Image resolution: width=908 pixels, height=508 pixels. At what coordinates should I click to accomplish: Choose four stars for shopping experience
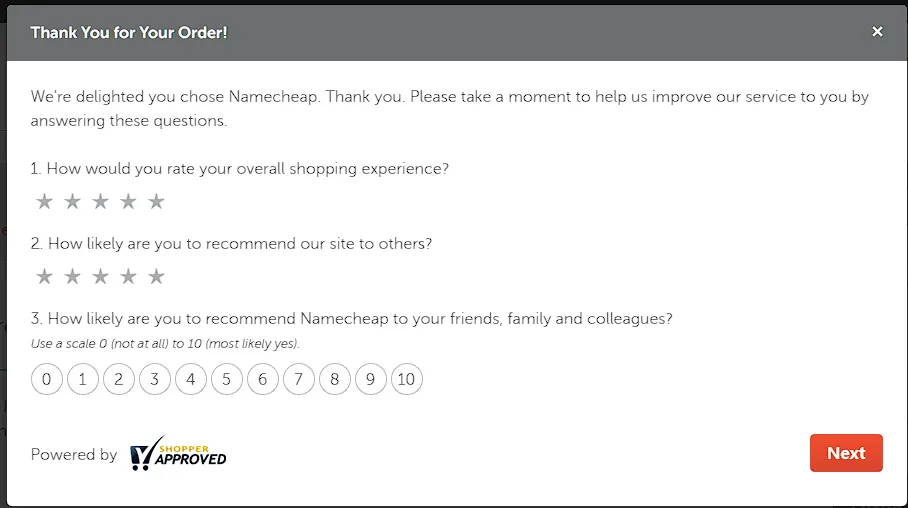[x=128, y=202]
